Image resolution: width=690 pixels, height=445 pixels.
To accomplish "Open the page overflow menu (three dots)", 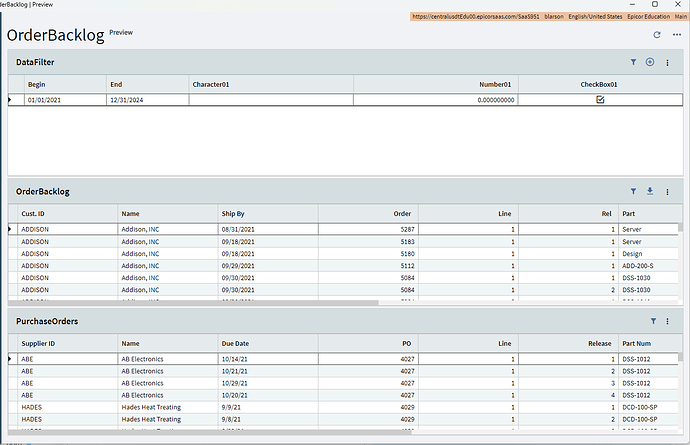I will tap(677, 35).
